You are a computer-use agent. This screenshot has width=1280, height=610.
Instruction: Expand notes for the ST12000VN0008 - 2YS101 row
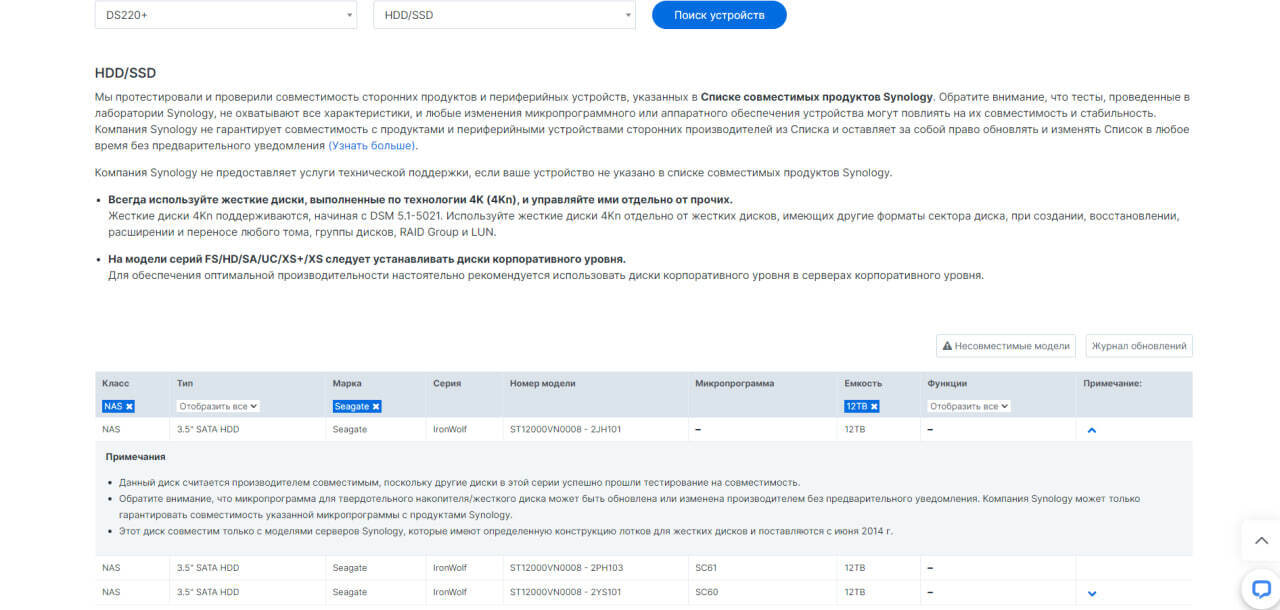(1092, 593)
